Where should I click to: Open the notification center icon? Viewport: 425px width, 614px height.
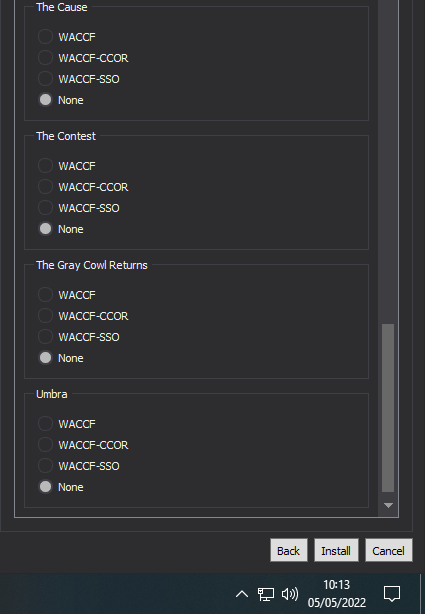pyautogui.click(x=392, y=594)
